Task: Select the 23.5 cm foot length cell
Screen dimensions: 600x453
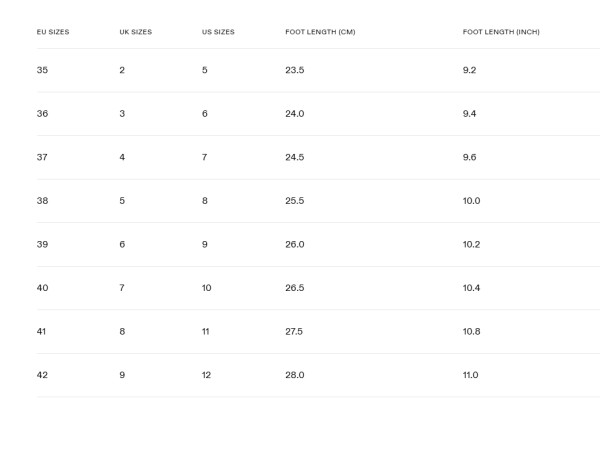Action: click(294, 70)
